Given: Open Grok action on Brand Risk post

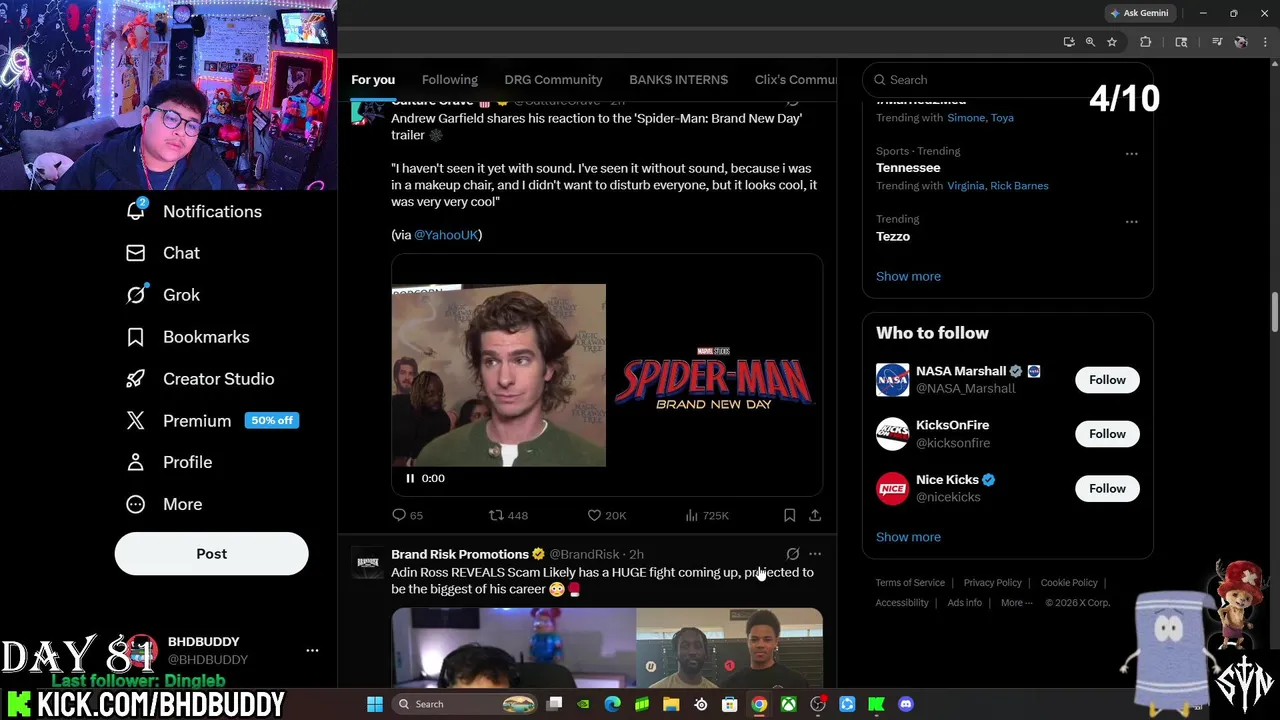Looking at the screenshot, I should tap(792, 554).
